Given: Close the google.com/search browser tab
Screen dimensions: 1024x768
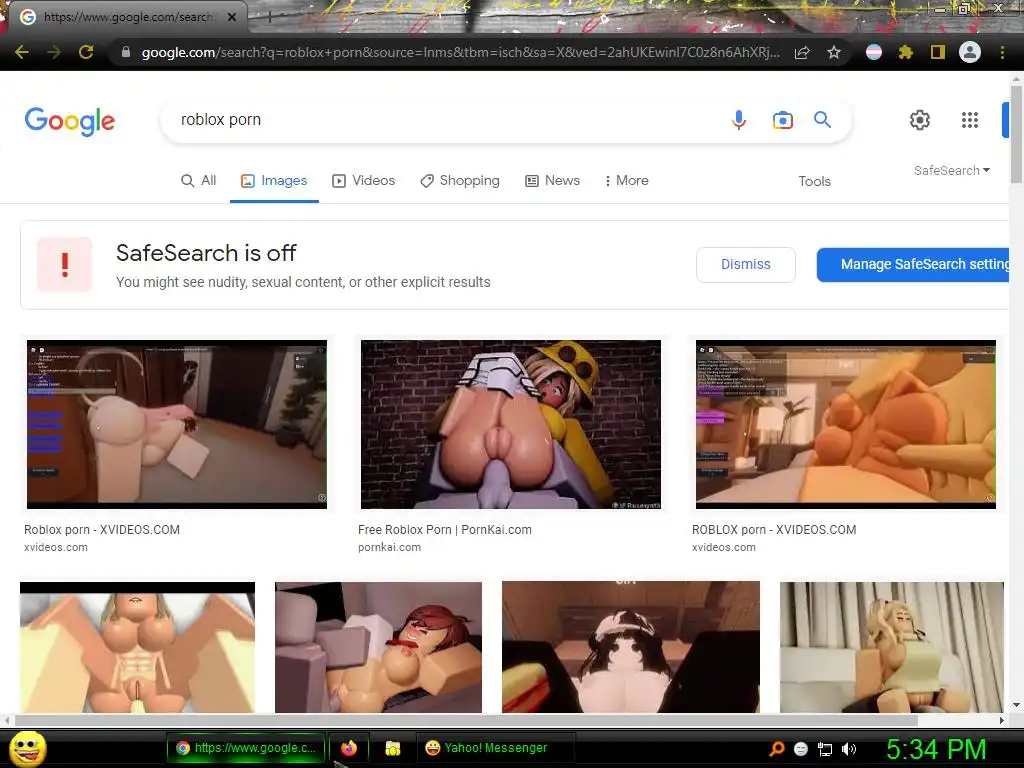Looking at the screenshot, I should 232,18.
